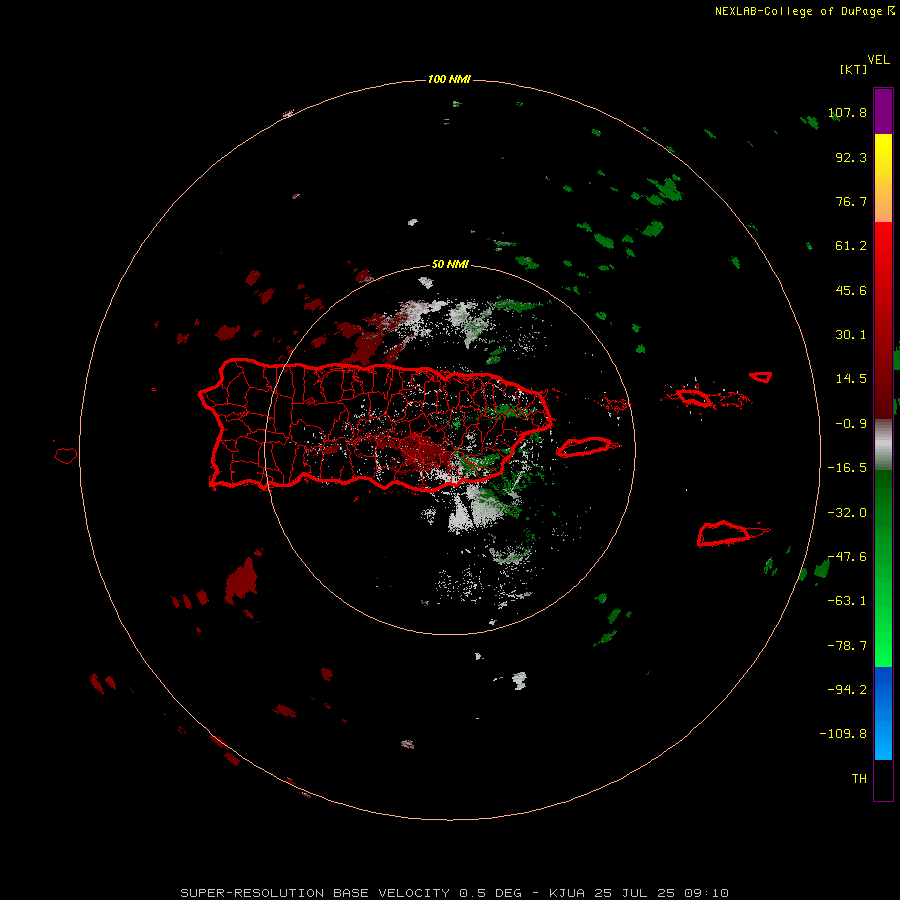
Task: Click the -16.5 legend value
Action: pos(847,468)
